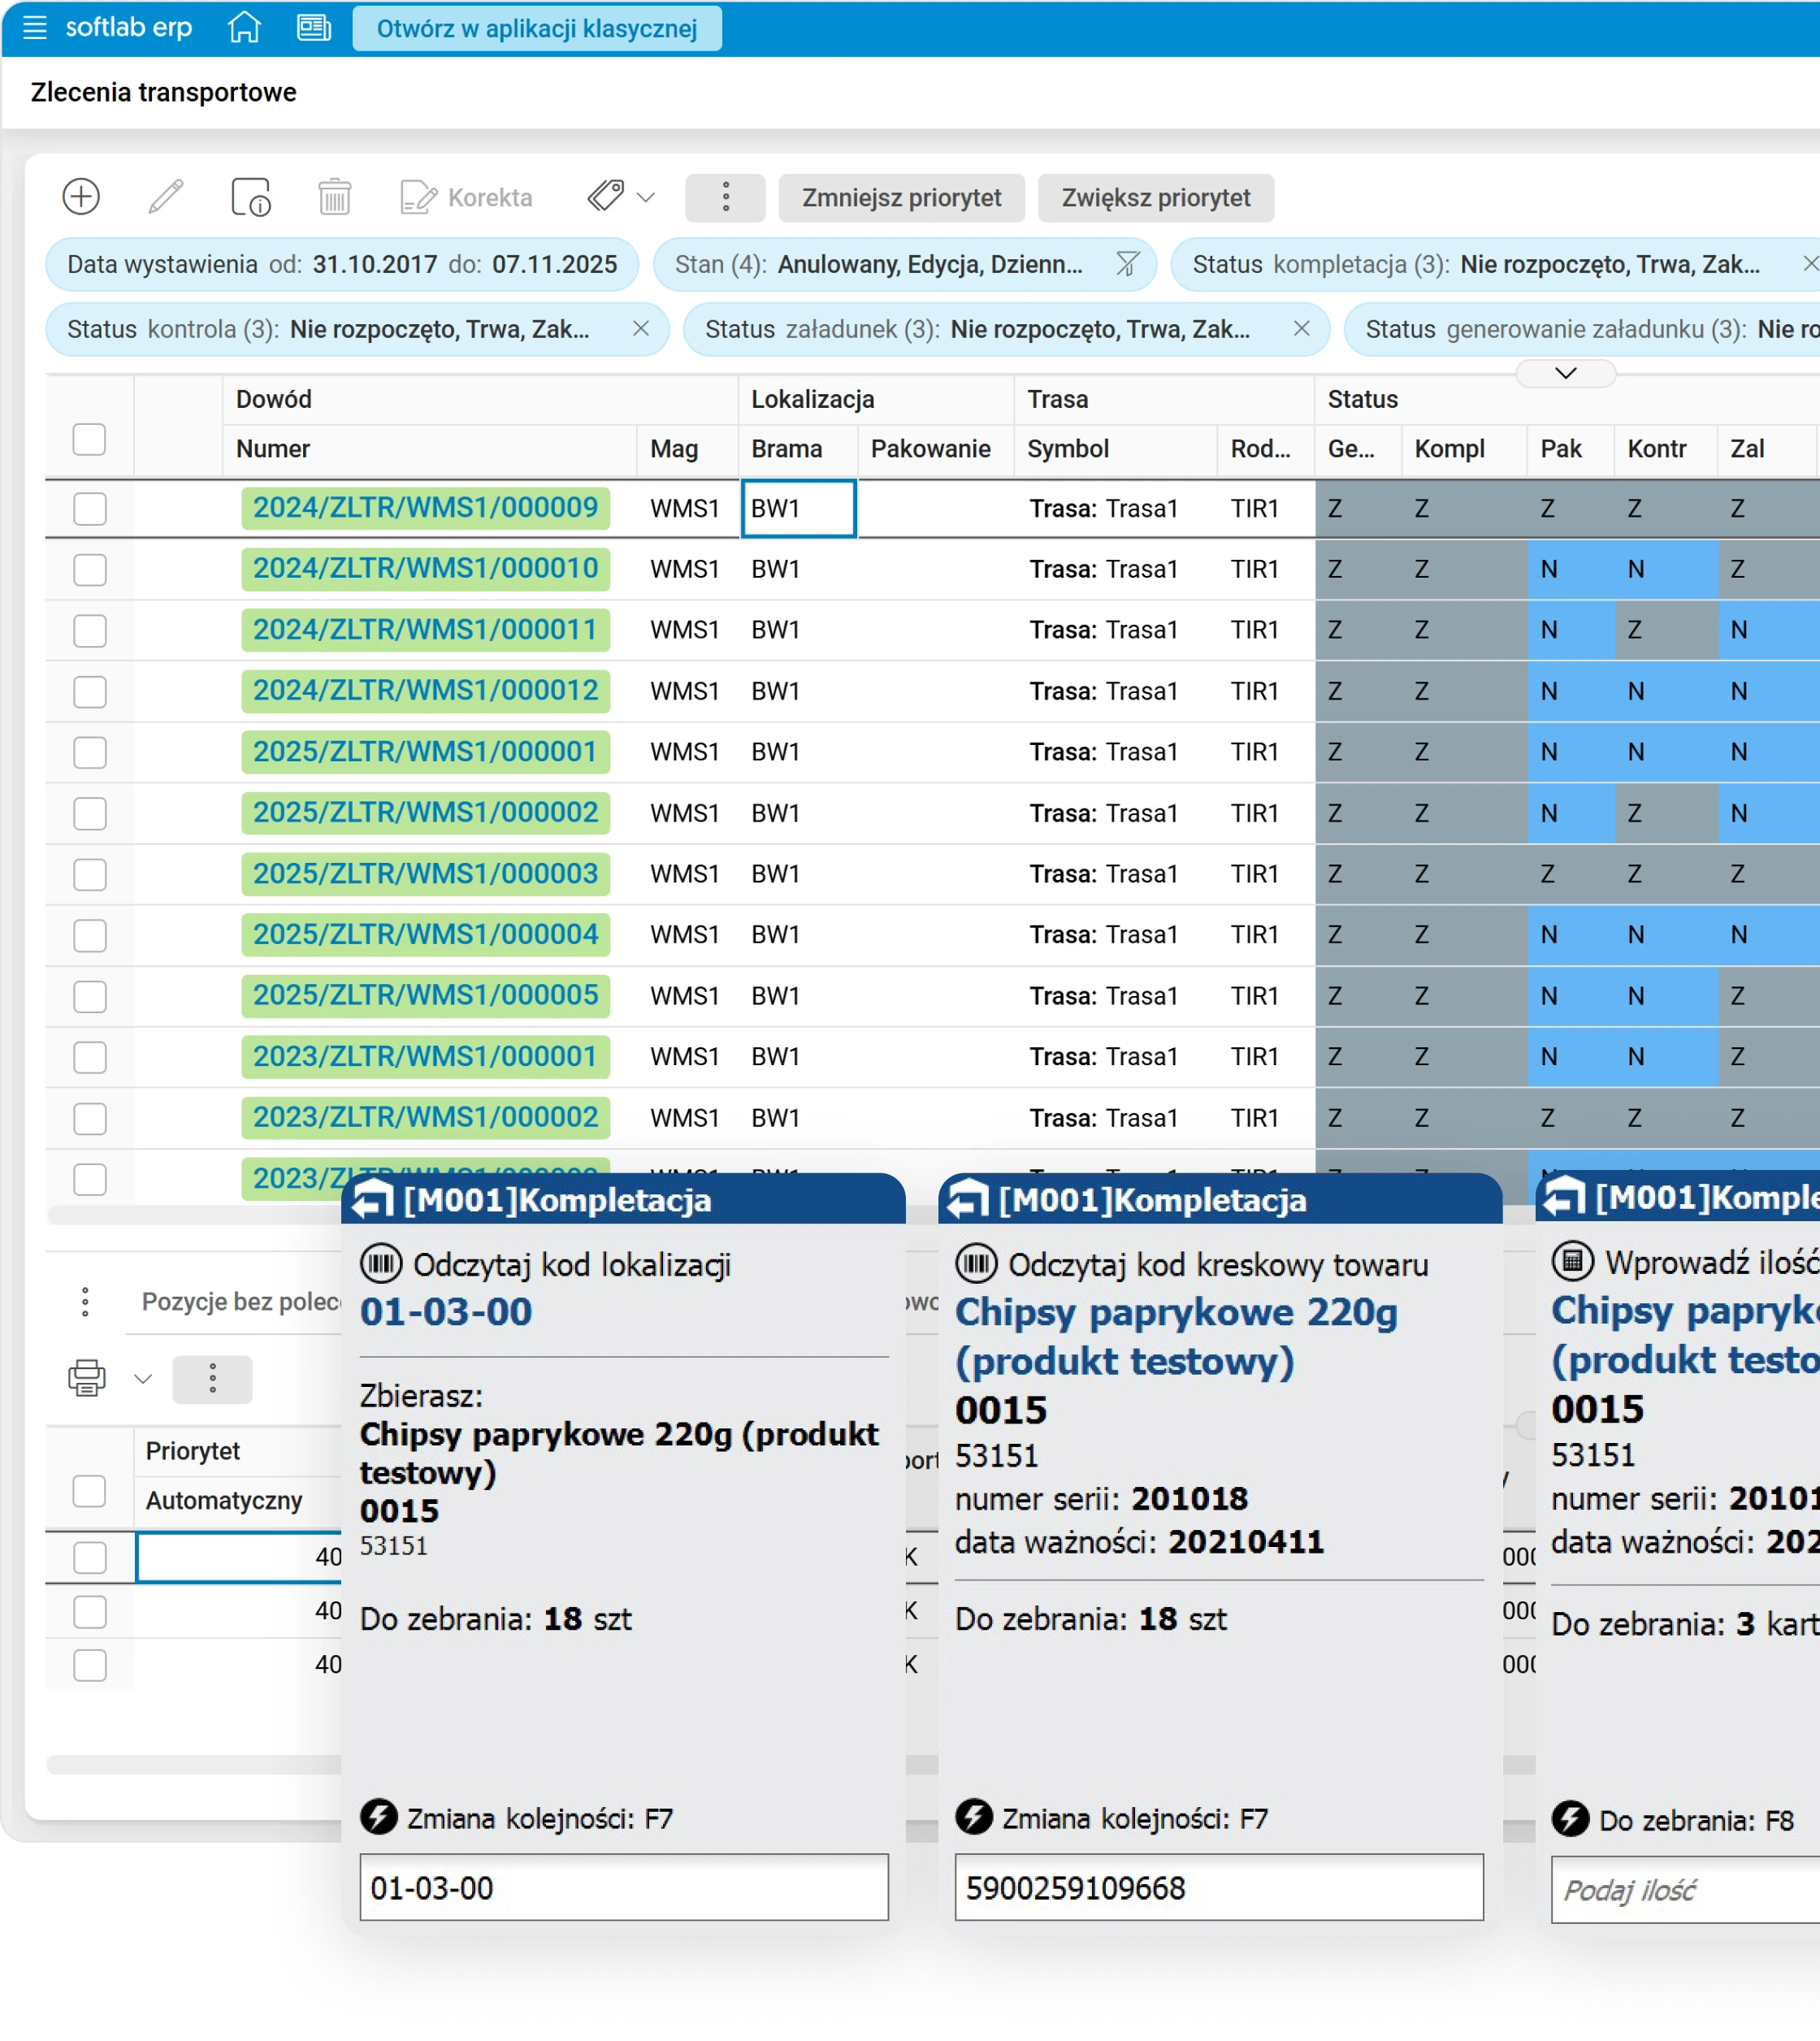The image size is (1820, 2041).
Task: Open the hamburger main menu
Action: (35, 28)
